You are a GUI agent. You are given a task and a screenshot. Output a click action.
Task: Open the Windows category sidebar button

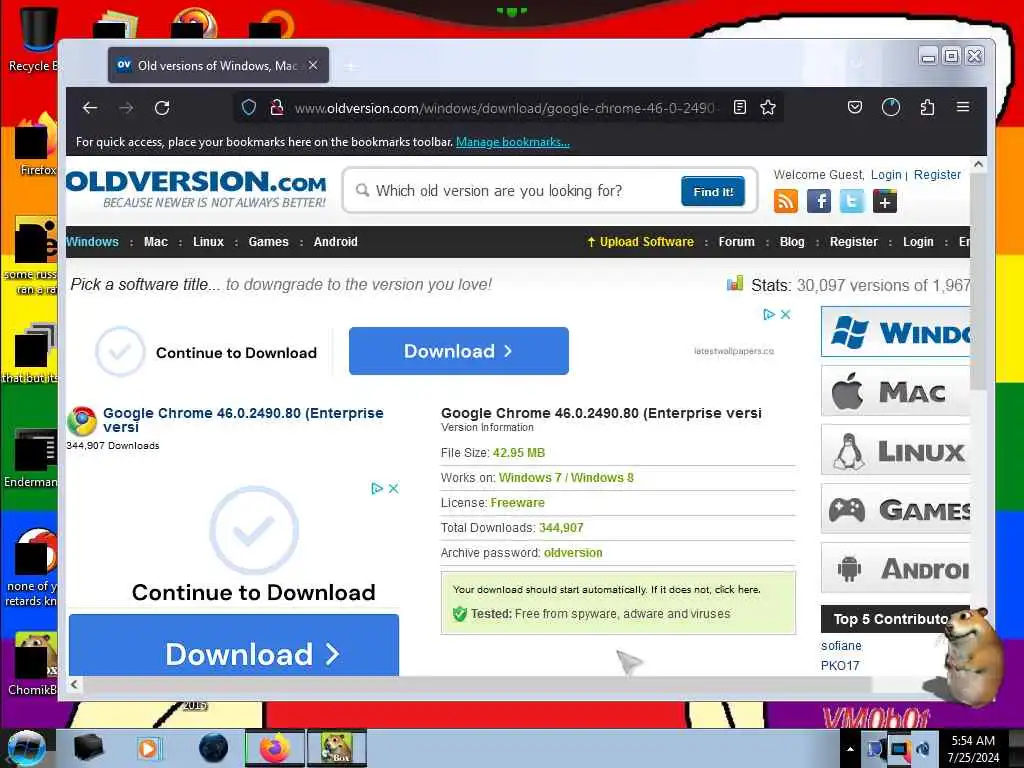pos(895,332)
